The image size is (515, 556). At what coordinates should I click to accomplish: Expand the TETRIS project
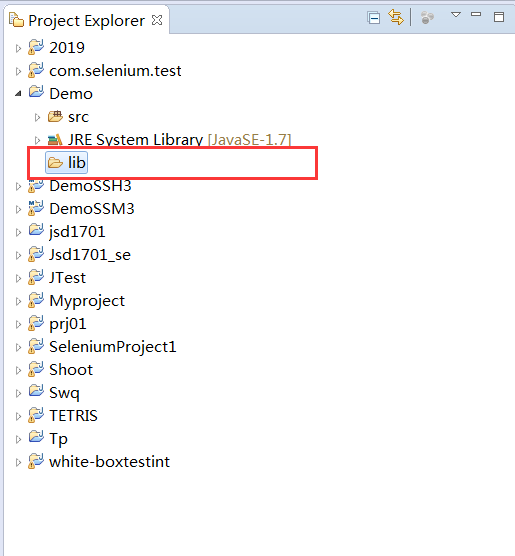click(18, 416)
